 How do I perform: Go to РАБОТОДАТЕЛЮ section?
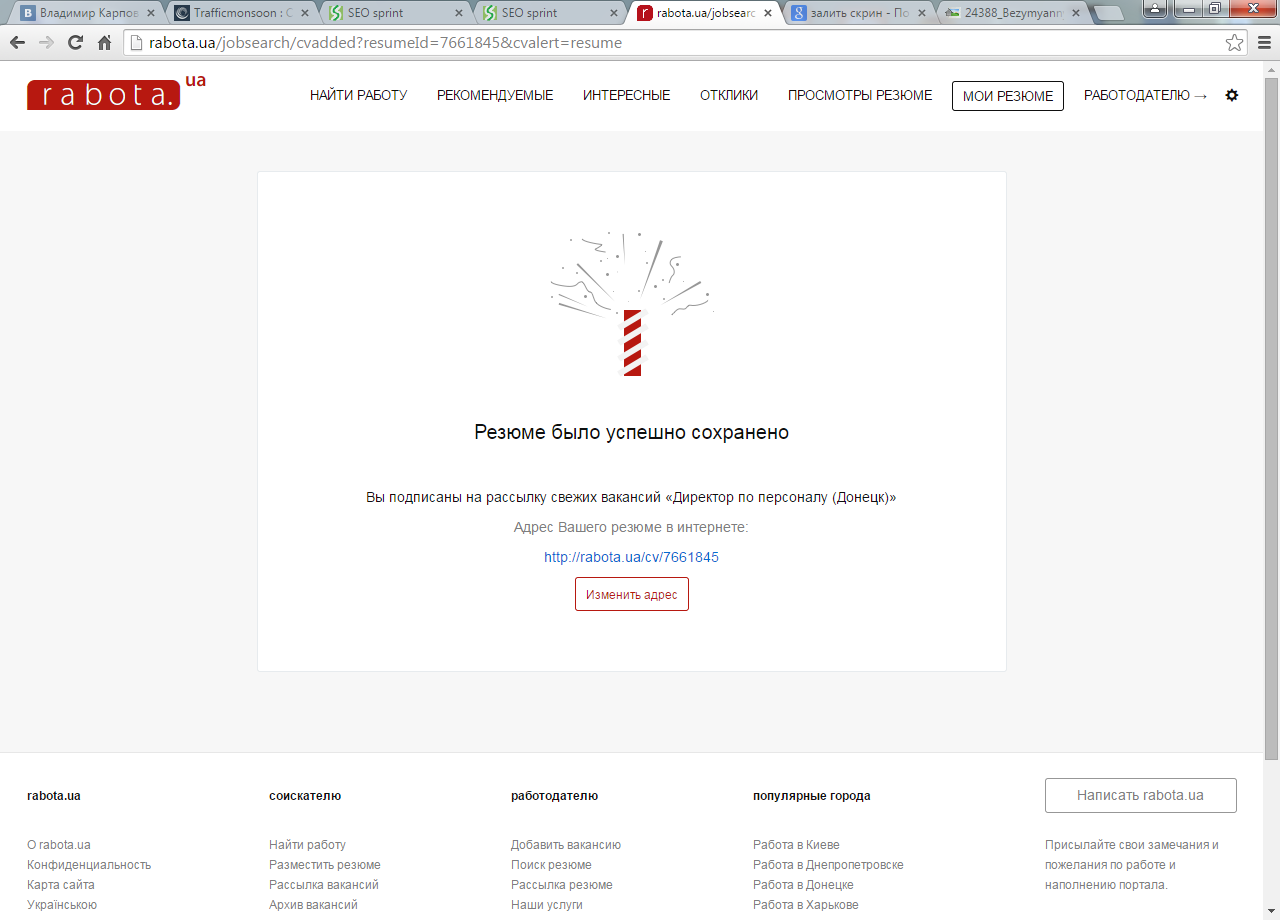(1146, 96)
